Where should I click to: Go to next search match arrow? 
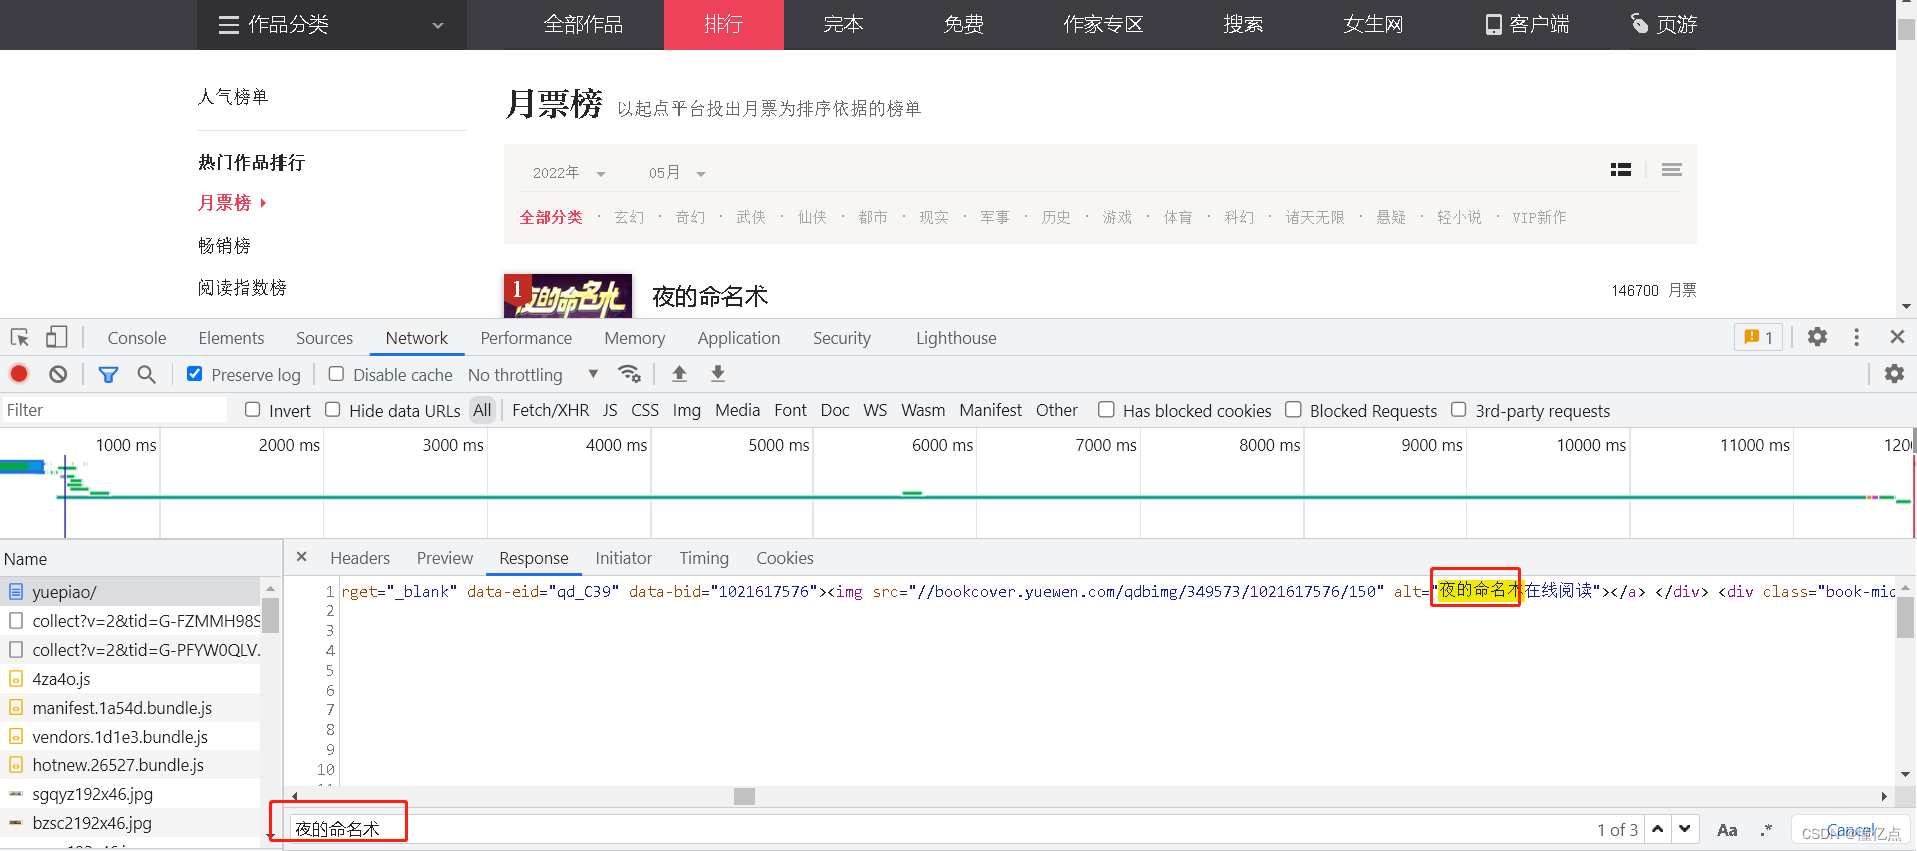pos(1685,829)
